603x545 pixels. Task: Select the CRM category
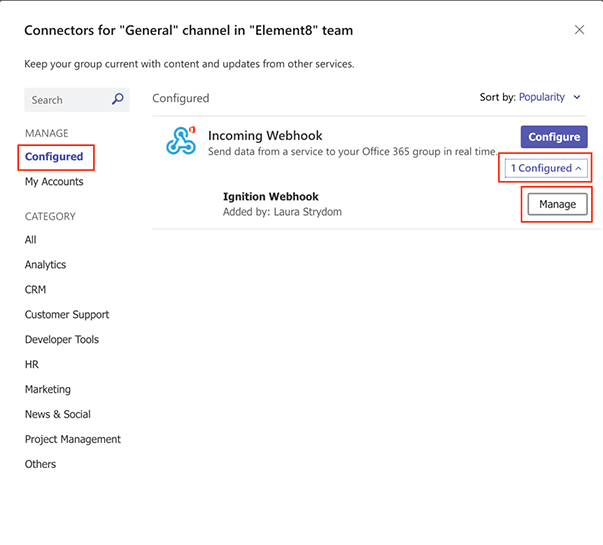[35, 290]
